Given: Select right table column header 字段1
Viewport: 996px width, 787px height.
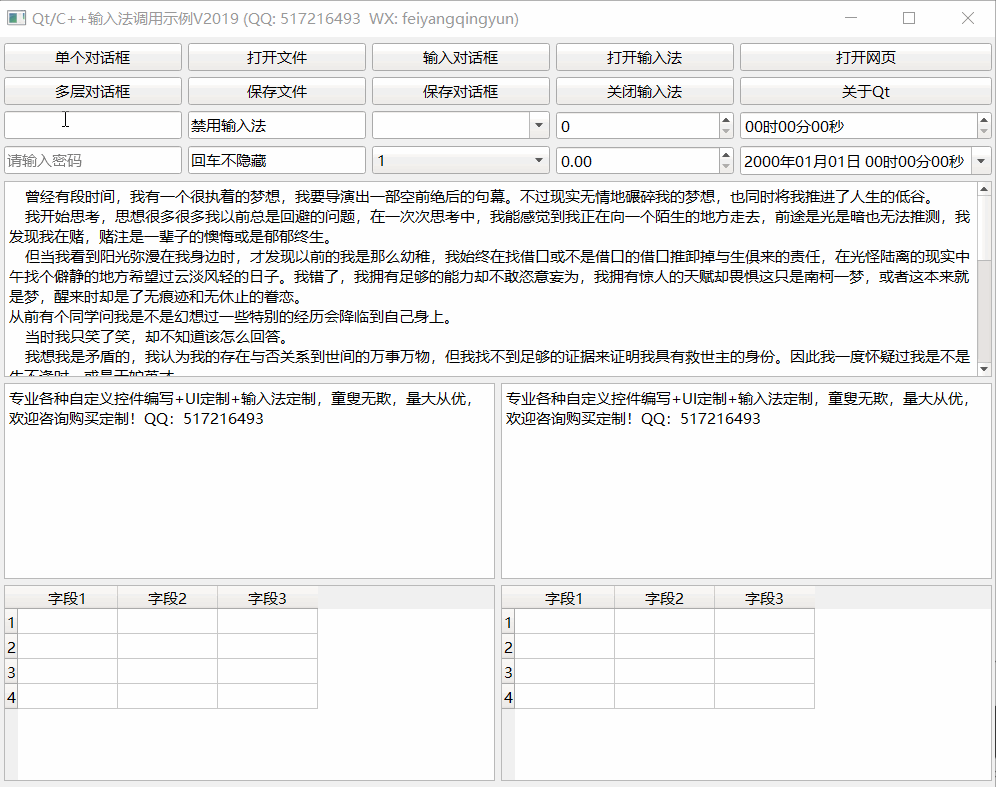Looking at the screenshot, I should pos(564,598).
